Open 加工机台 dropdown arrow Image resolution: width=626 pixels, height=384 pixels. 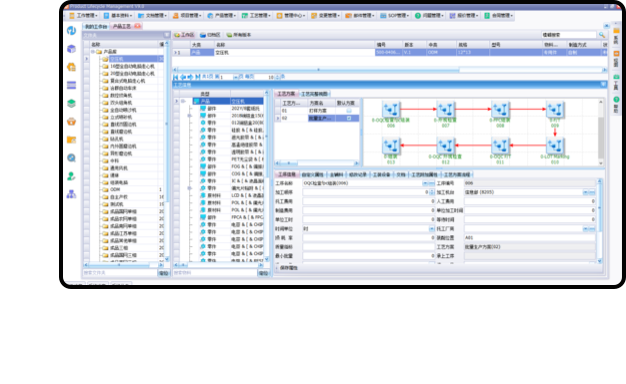tap(585, 192)
